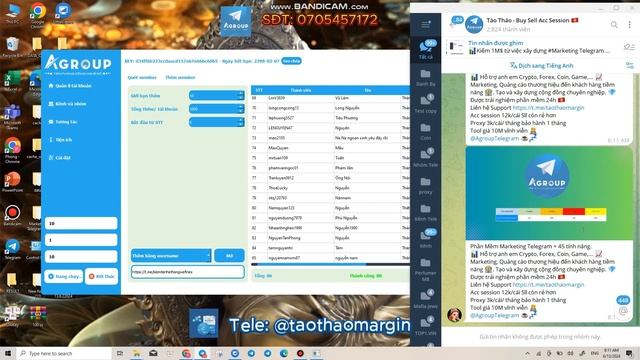Open the notification center in the system tray
The height and width of the screenshot is (360, 640).
pos(629,353)
